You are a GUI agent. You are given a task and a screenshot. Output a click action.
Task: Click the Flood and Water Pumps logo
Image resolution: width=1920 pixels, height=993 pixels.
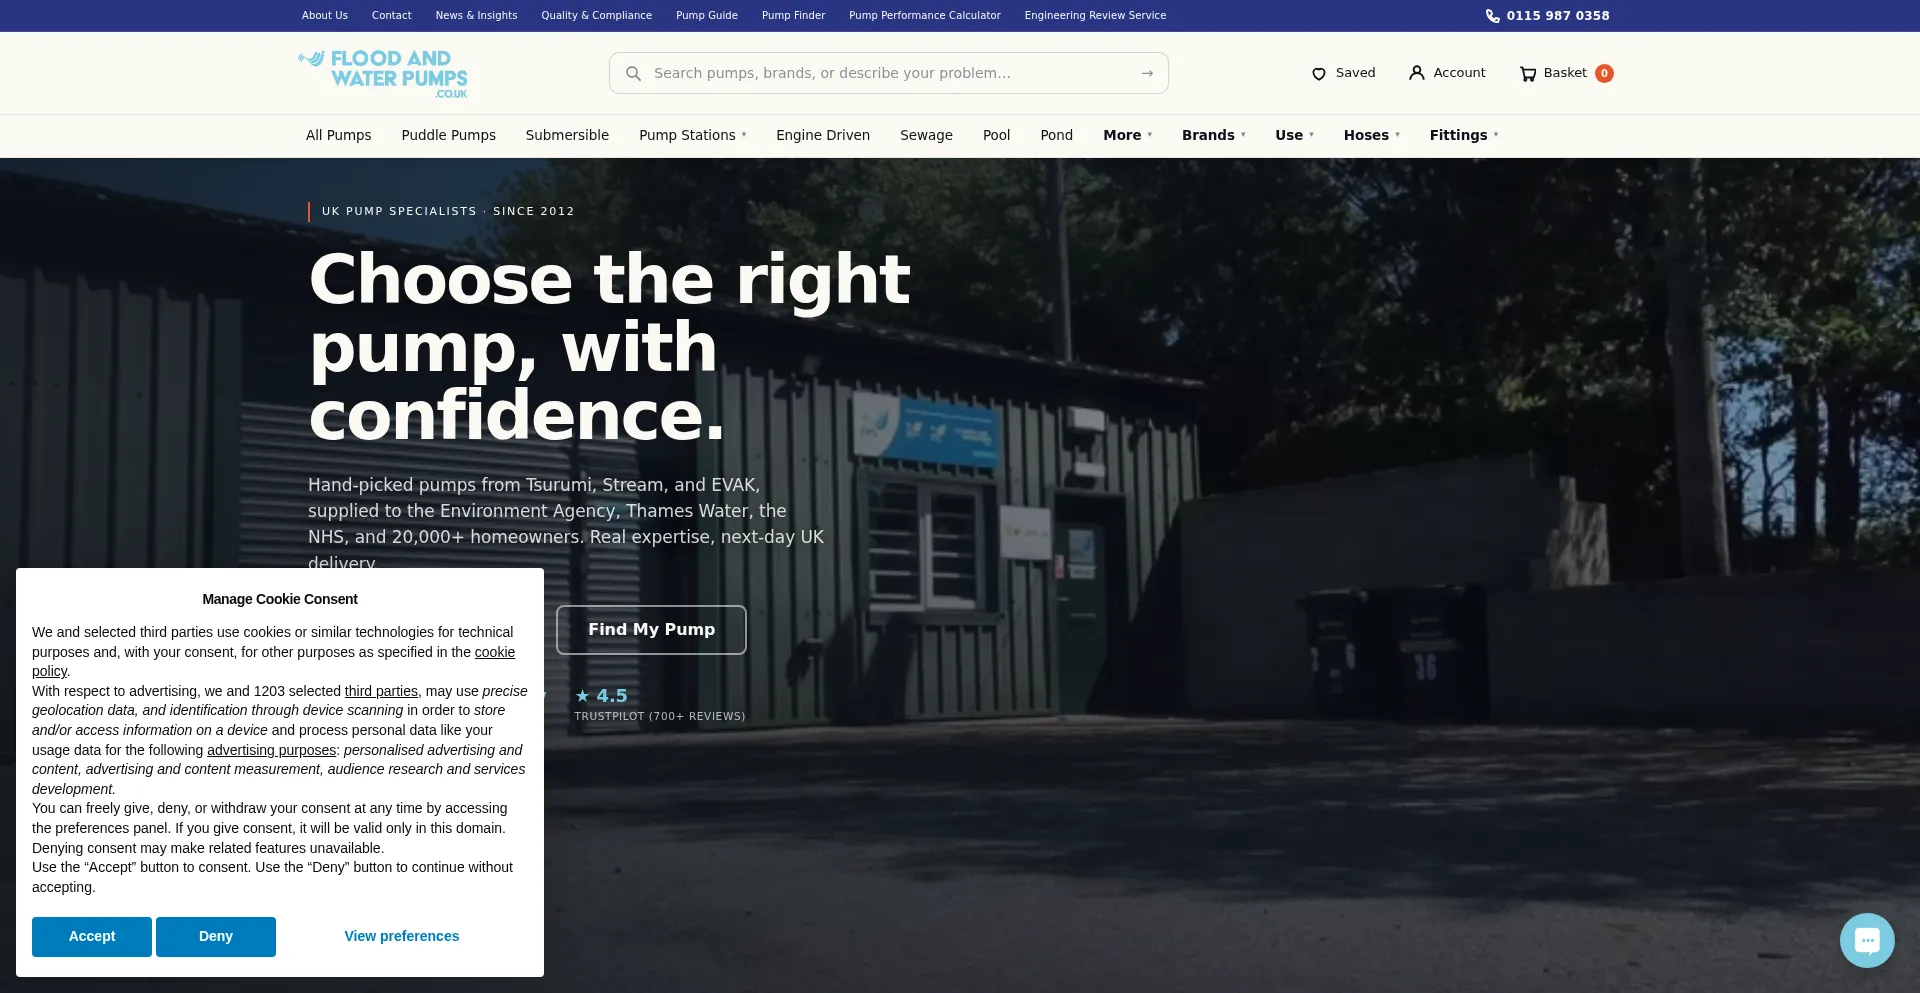383,73
